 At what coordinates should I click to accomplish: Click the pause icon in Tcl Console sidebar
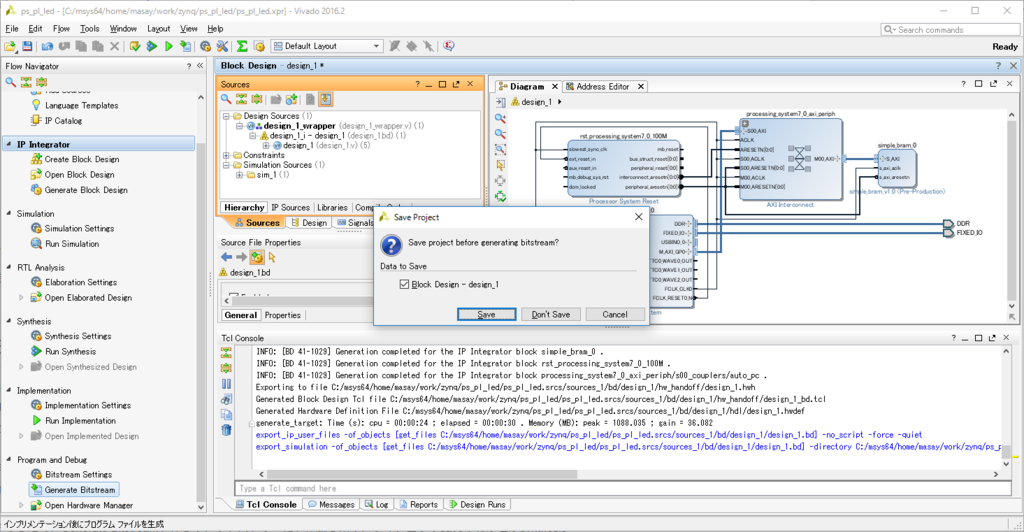(x=226, y=384)
